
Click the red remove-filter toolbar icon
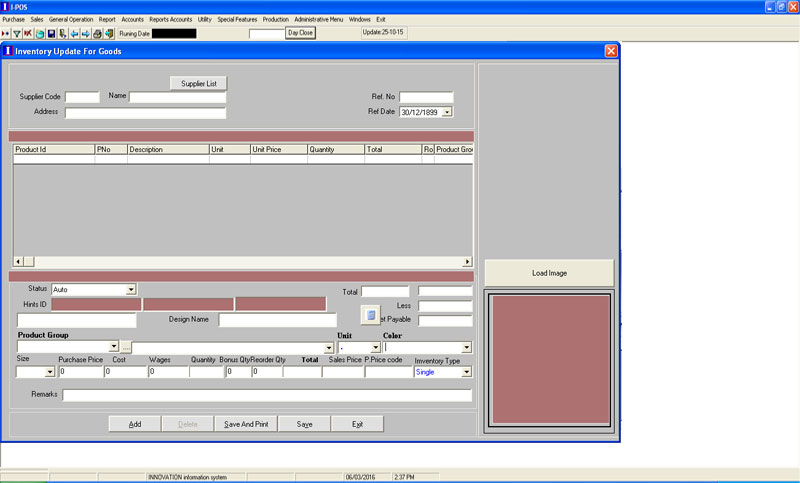click(x=28, y=34)
